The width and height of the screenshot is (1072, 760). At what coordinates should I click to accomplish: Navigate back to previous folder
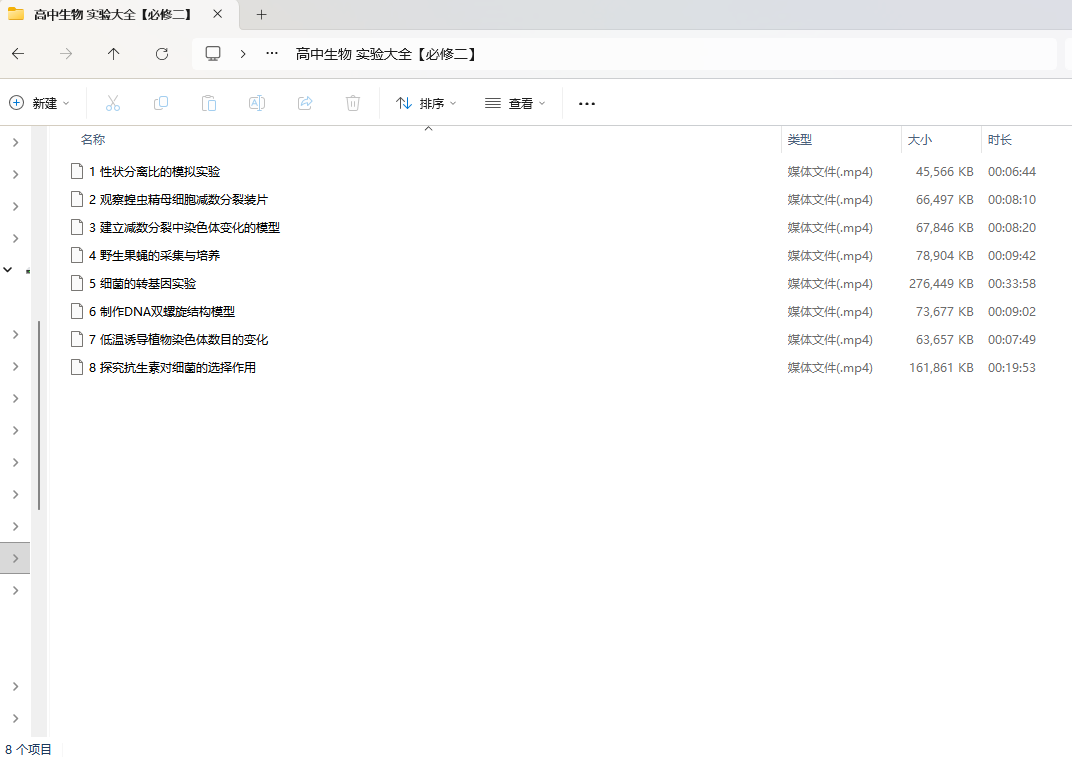pos(18,54)
